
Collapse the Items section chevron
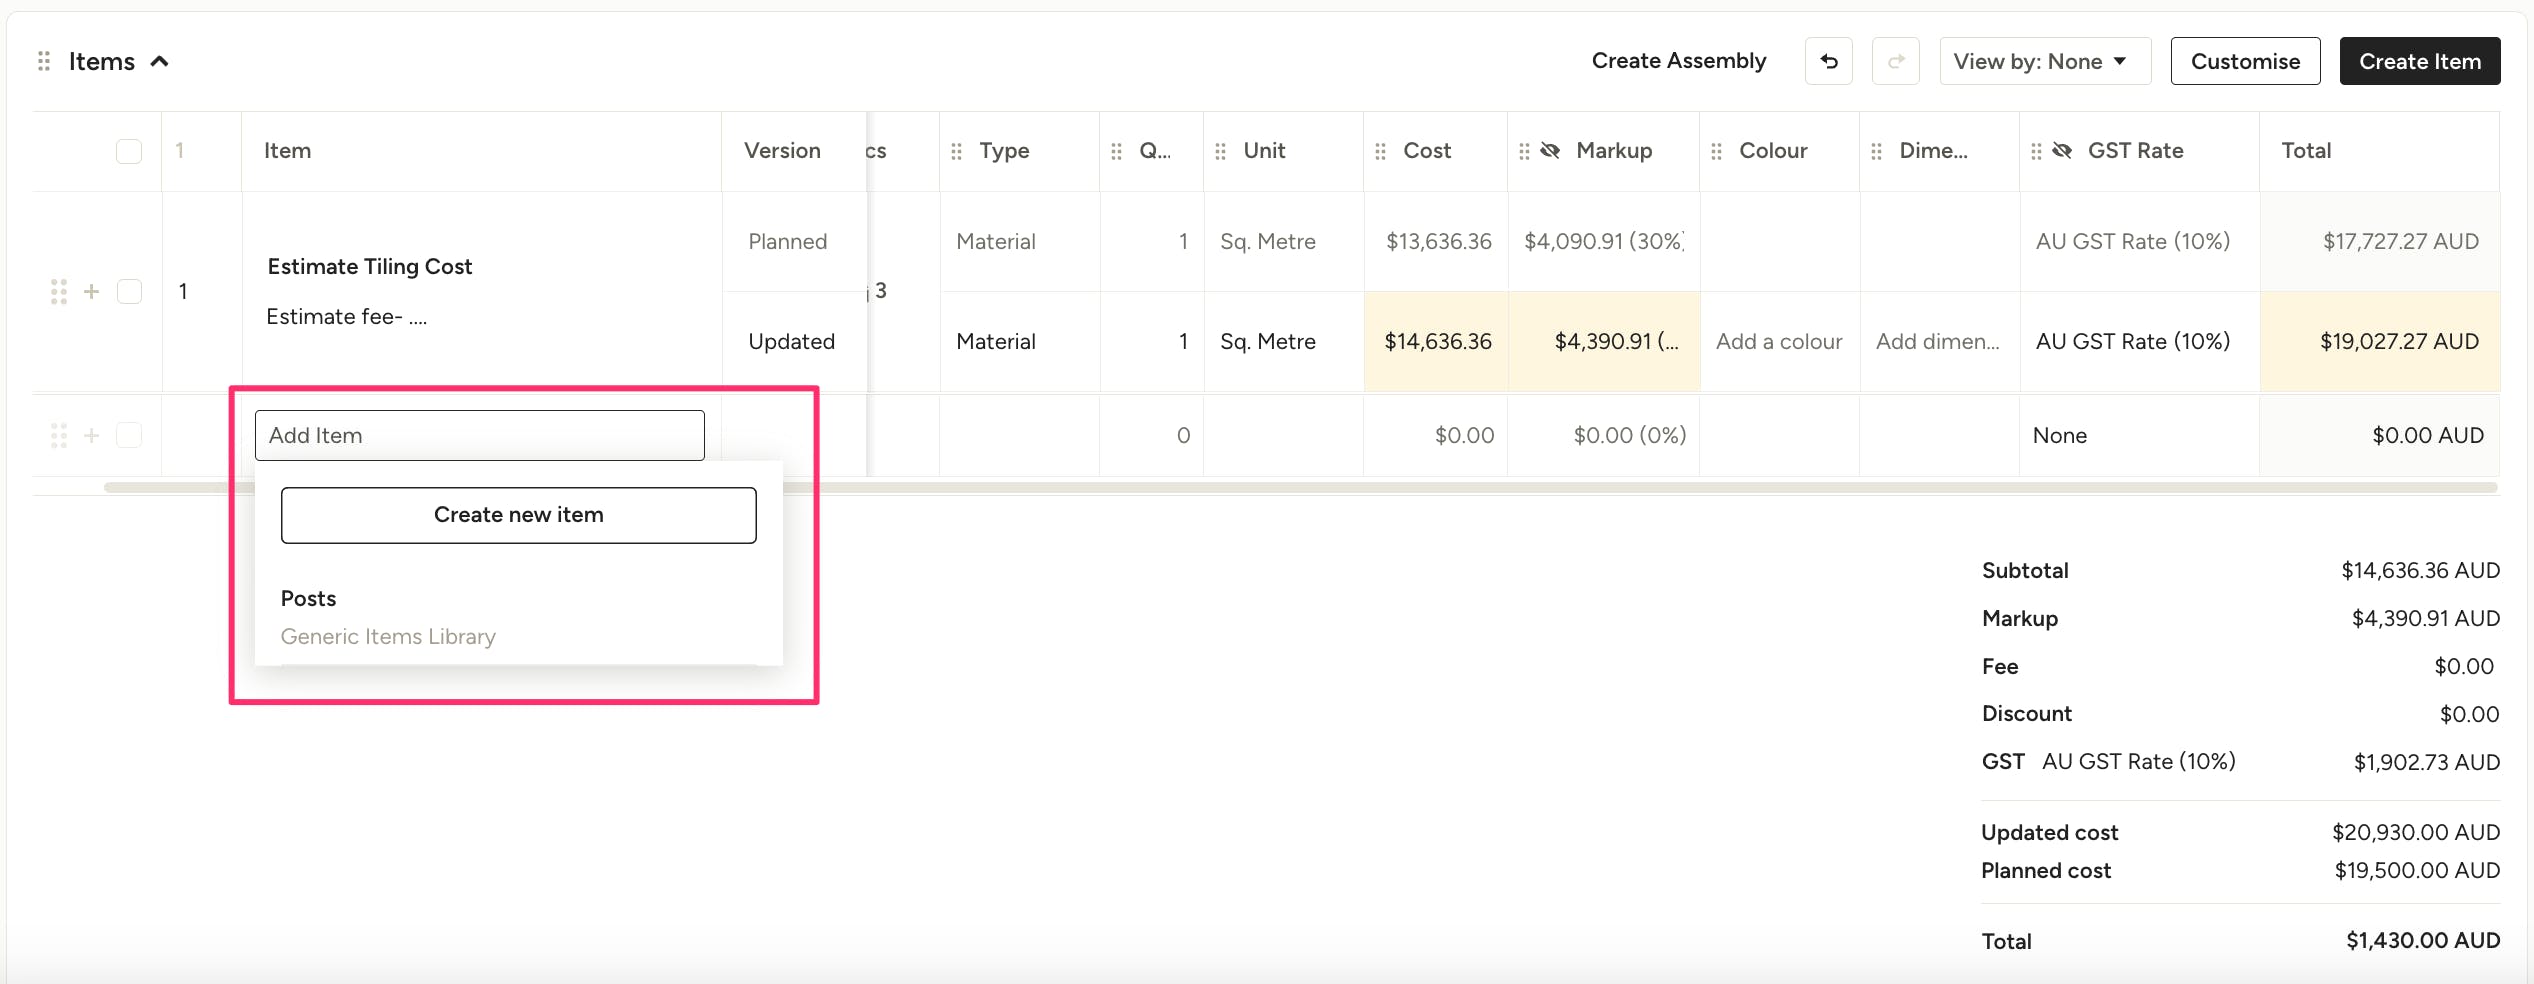(x=159, y=62)
